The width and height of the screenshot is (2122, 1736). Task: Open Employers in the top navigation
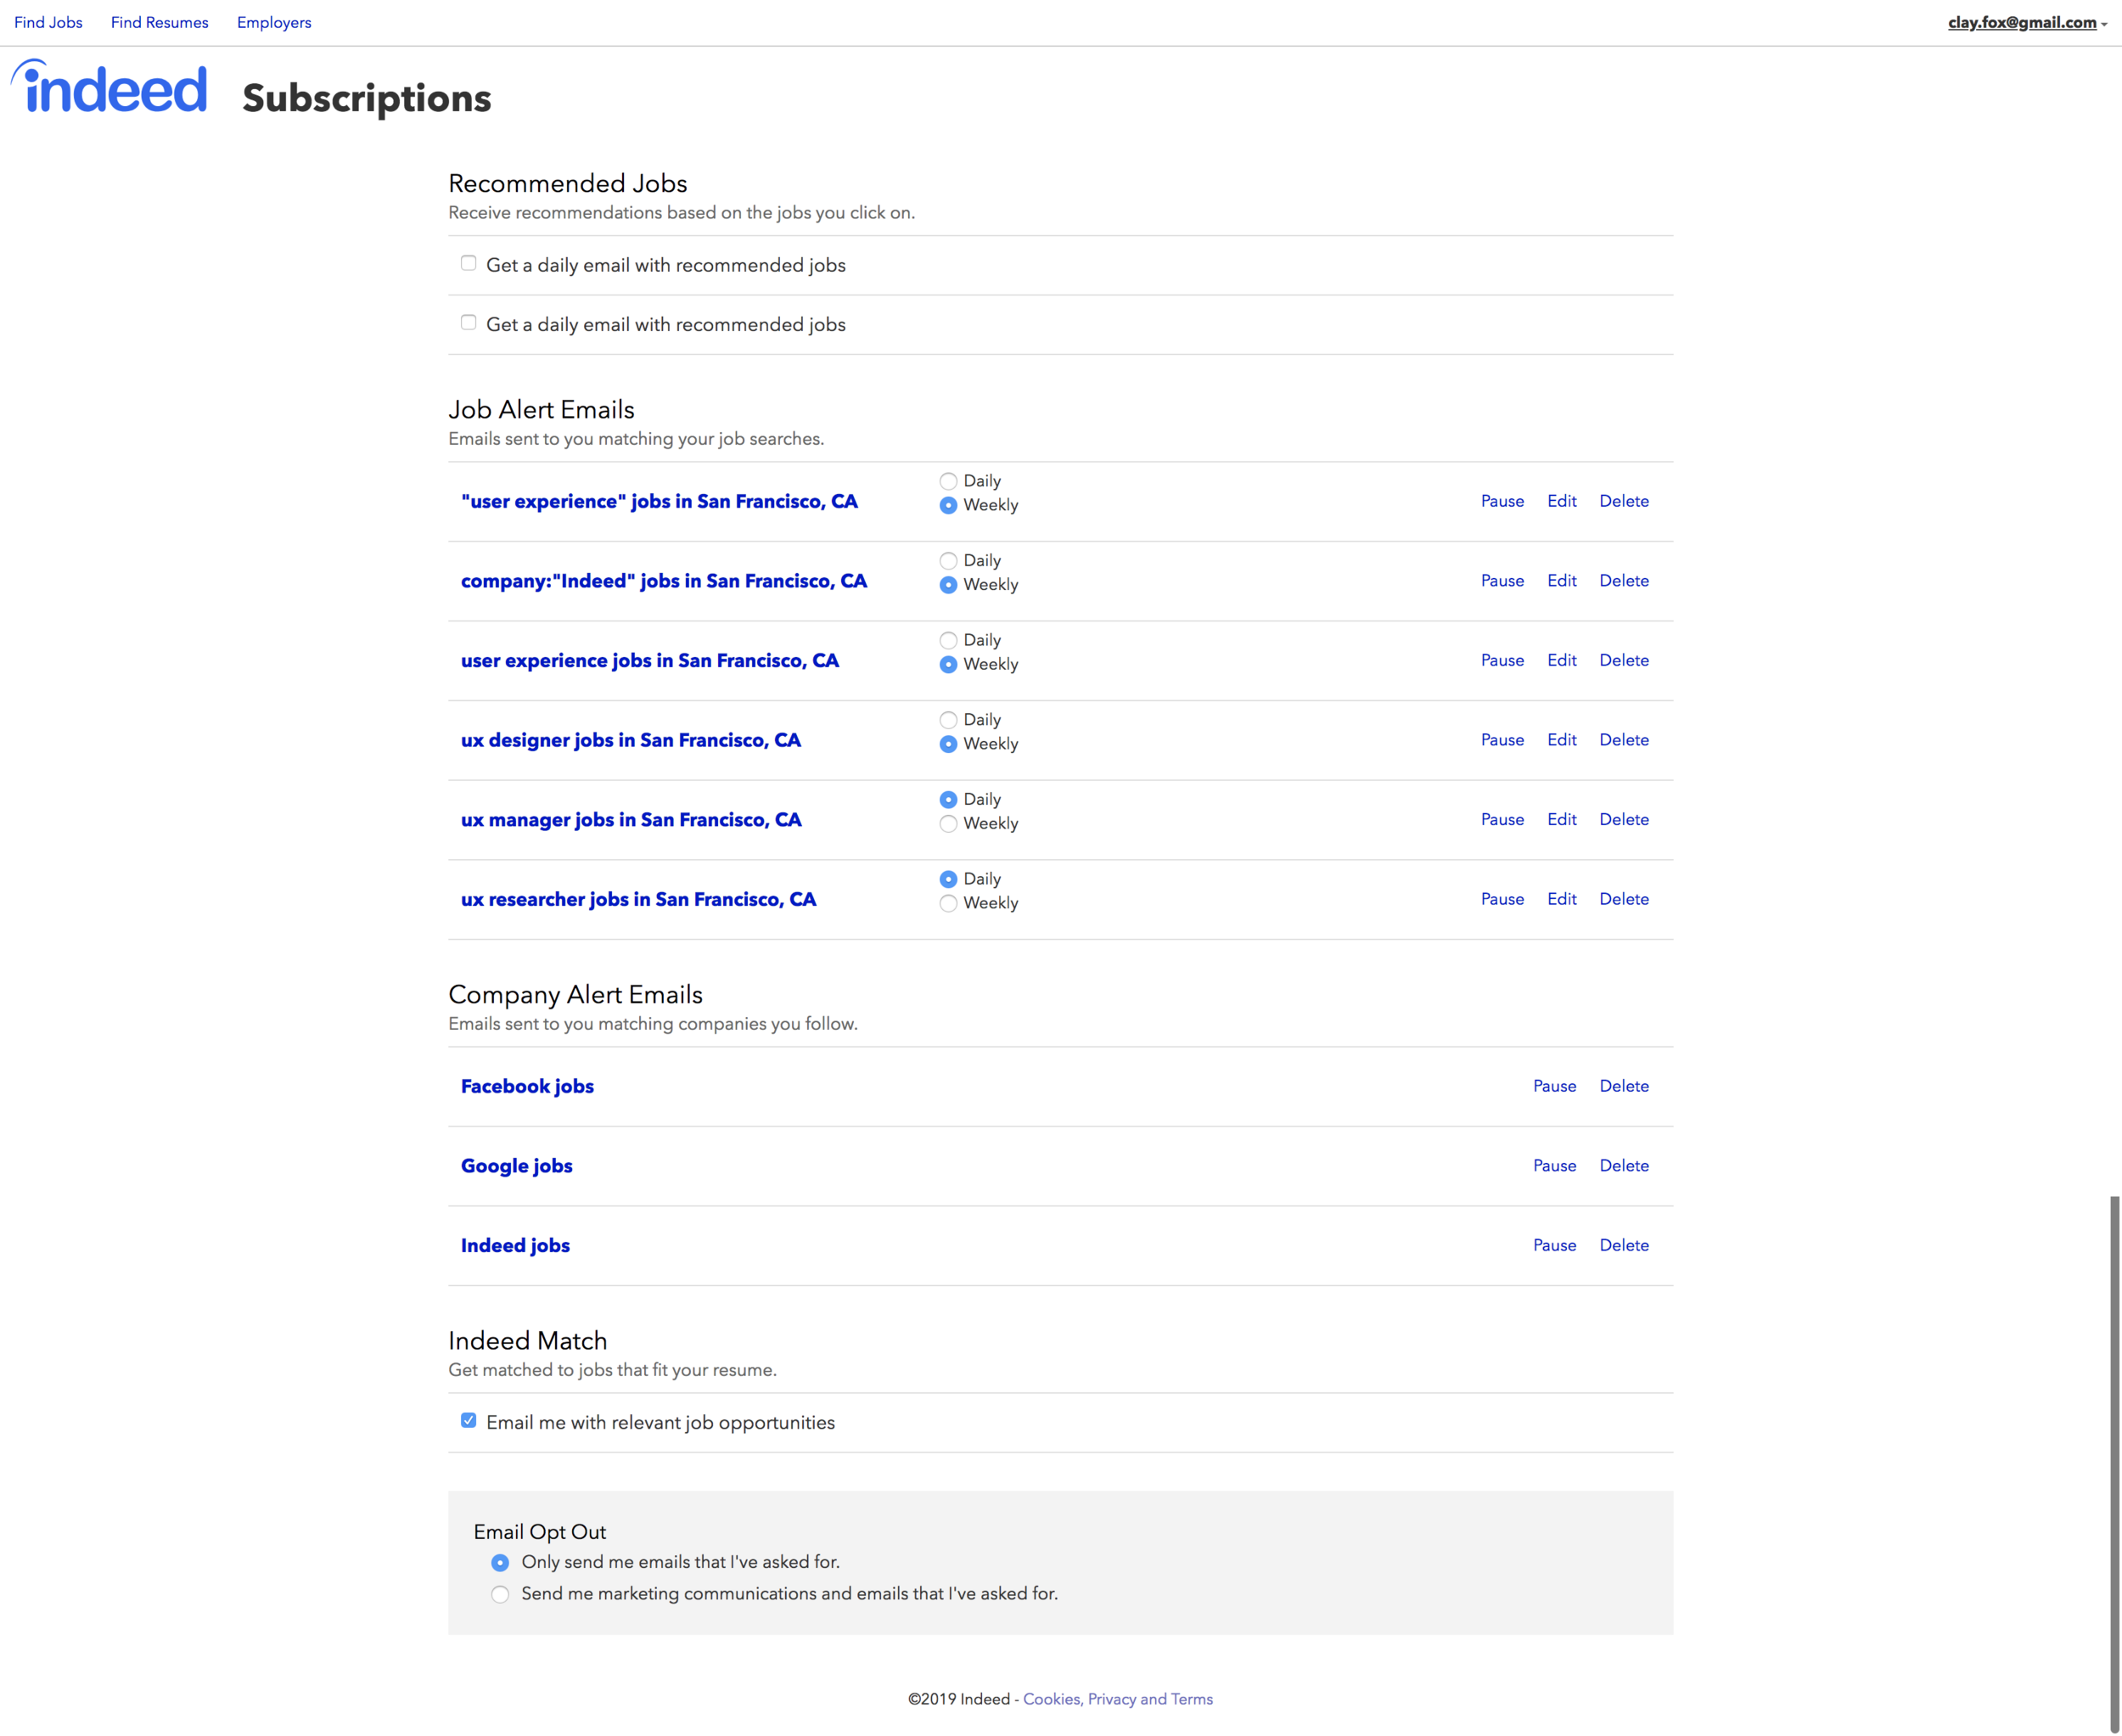(274, 22)
